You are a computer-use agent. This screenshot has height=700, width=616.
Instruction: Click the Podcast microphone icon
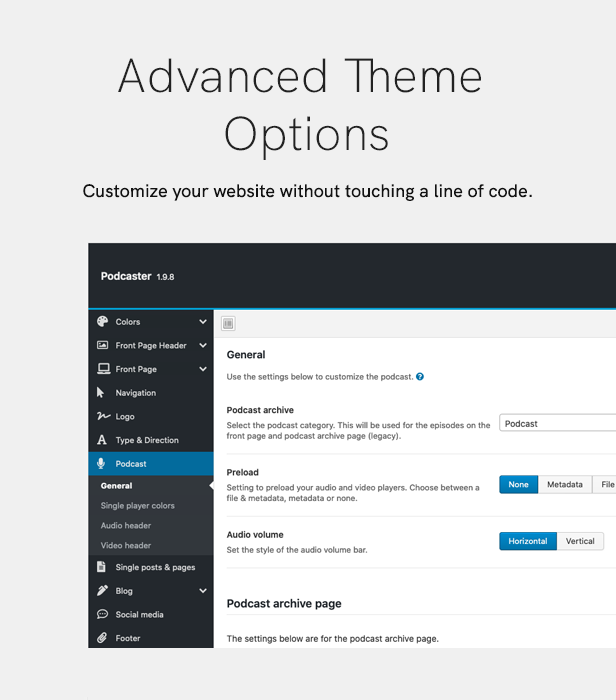coord(101,463)
